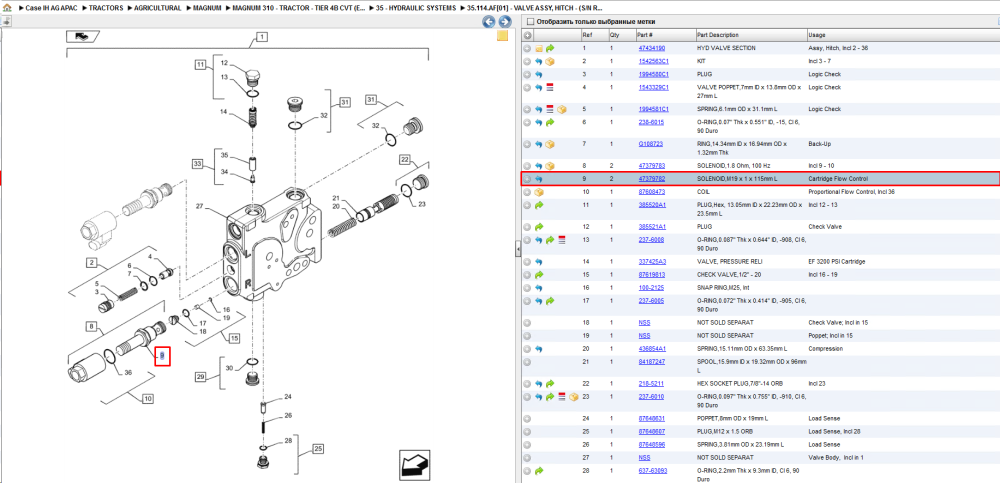This screenshot has width=1000, height=483.
Task: Select callout 27 on the valve body
Action: click(198, 206)
